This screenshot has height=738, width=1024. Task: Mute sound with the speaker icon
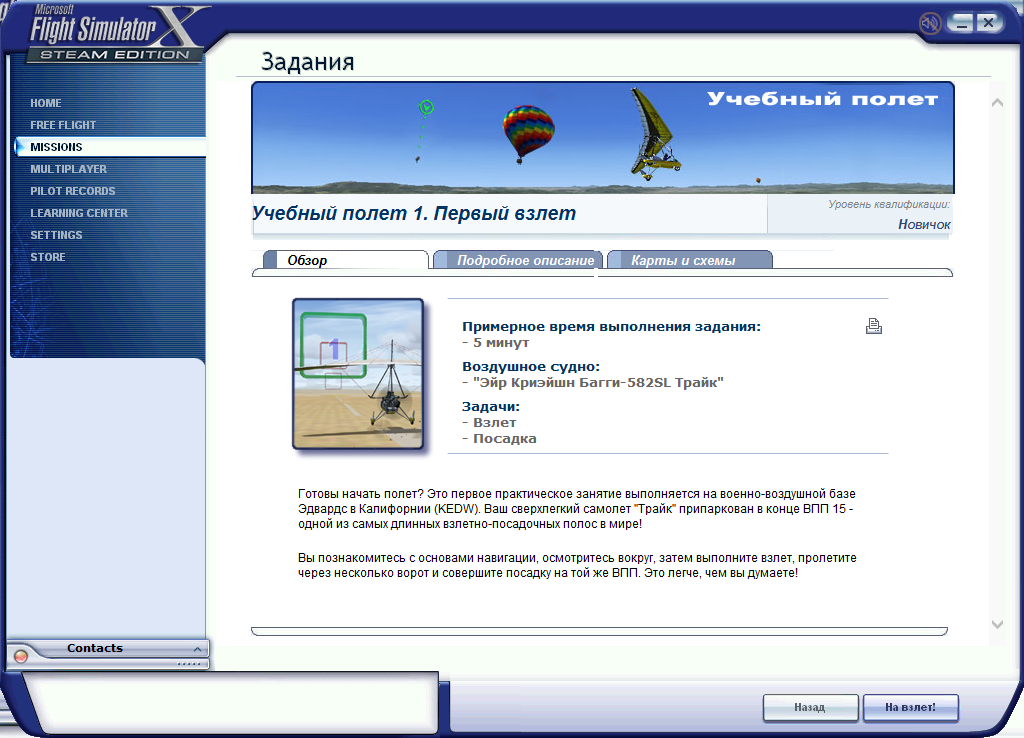[x=929, y=24]
